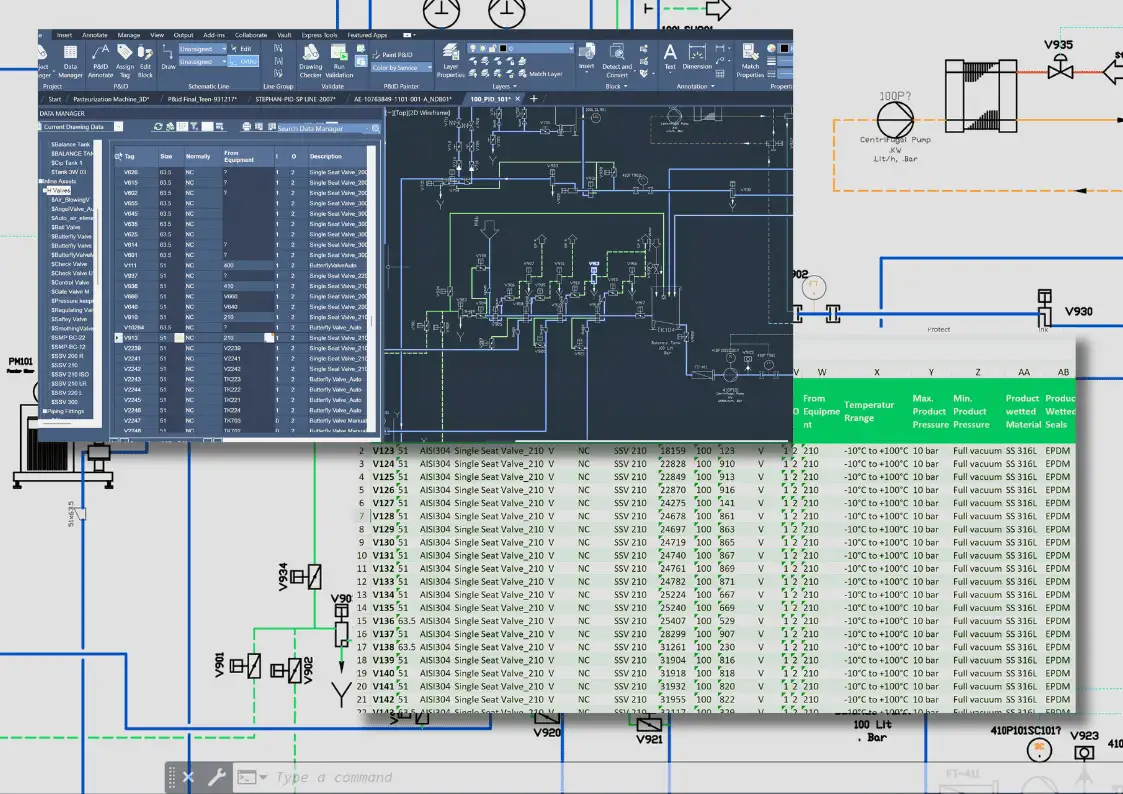Expand the Annotation panel title dropdown
This screenshot has height=794, width=1123.
695,87
